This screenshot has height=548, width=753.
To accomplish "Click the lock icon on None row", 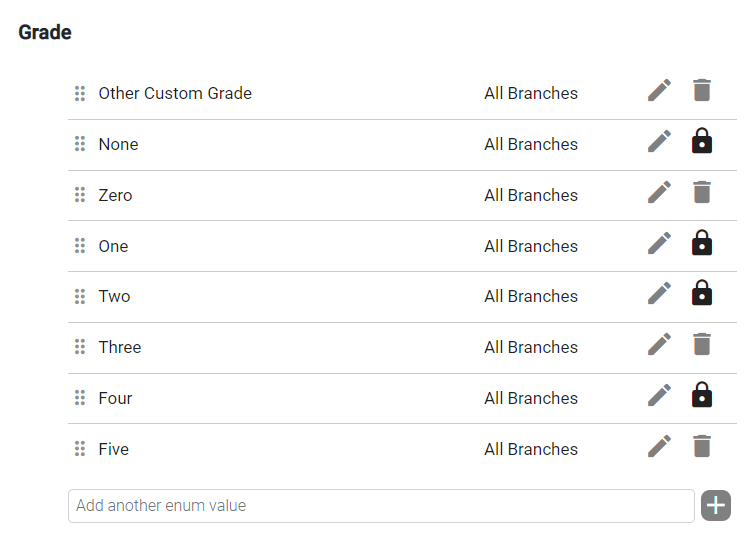I will [702, 141].
